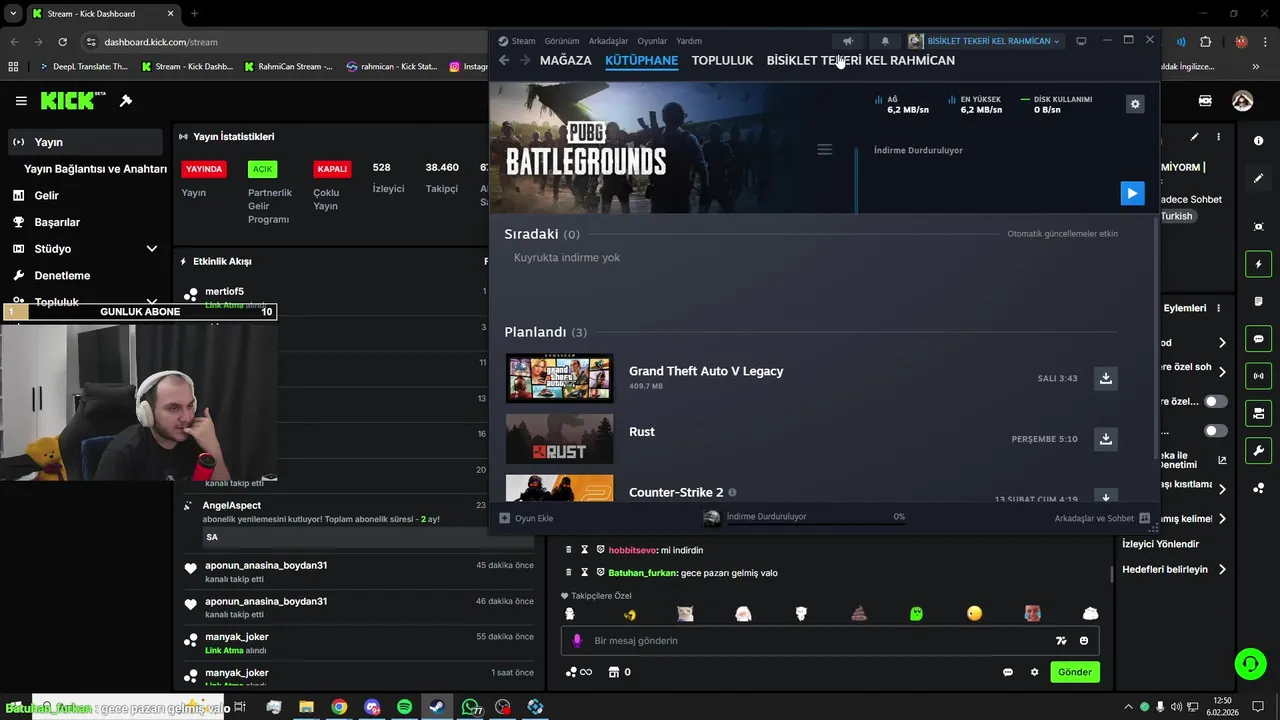Click the Kick logo
Viewport: 1280px width, 720px height.
click(73, 101)
